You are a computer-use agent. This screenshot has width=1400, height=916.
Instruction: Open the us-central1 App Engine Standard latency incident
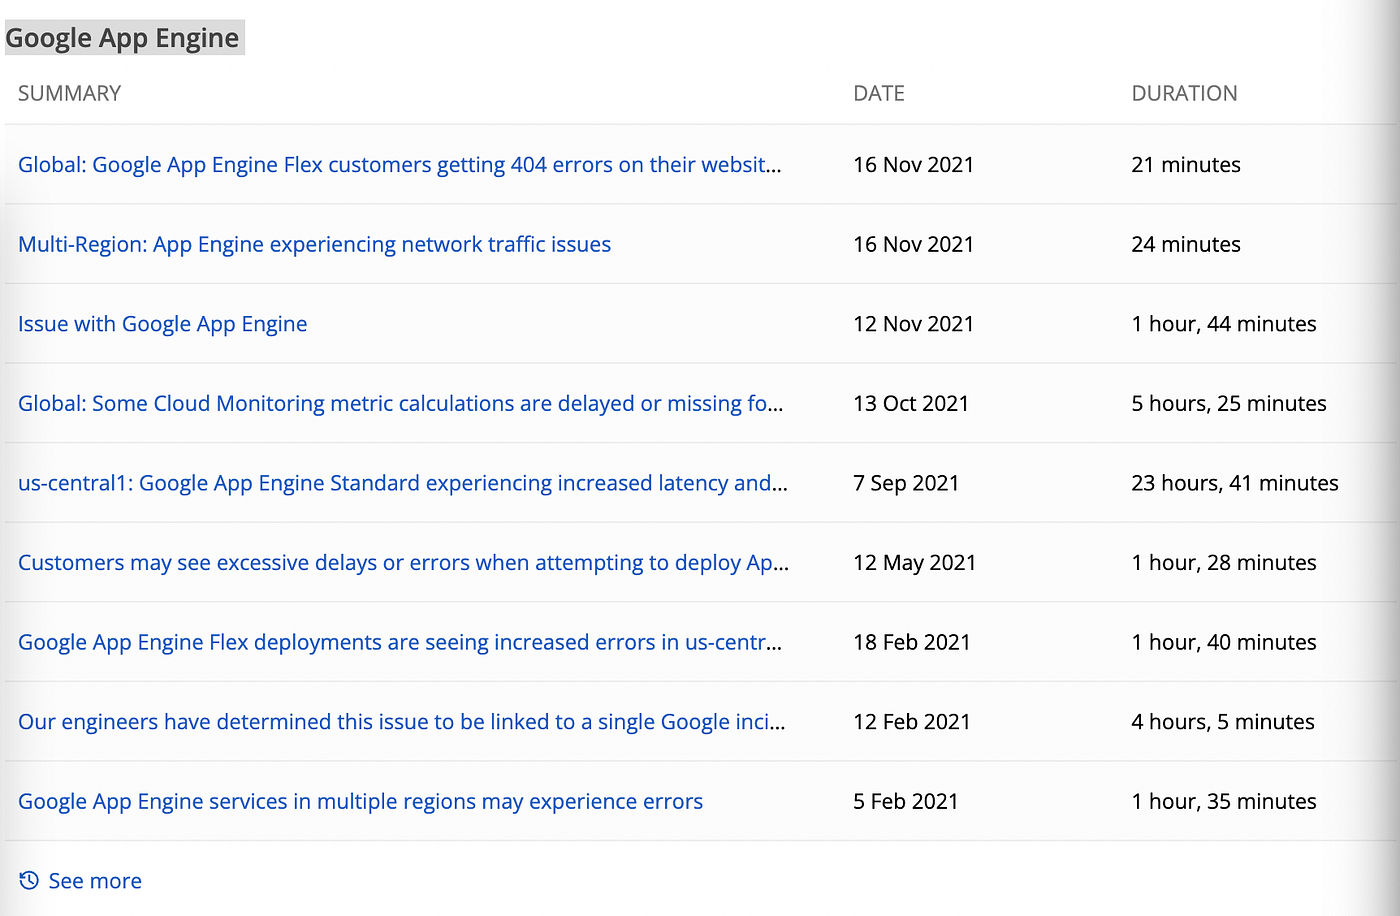402,483
